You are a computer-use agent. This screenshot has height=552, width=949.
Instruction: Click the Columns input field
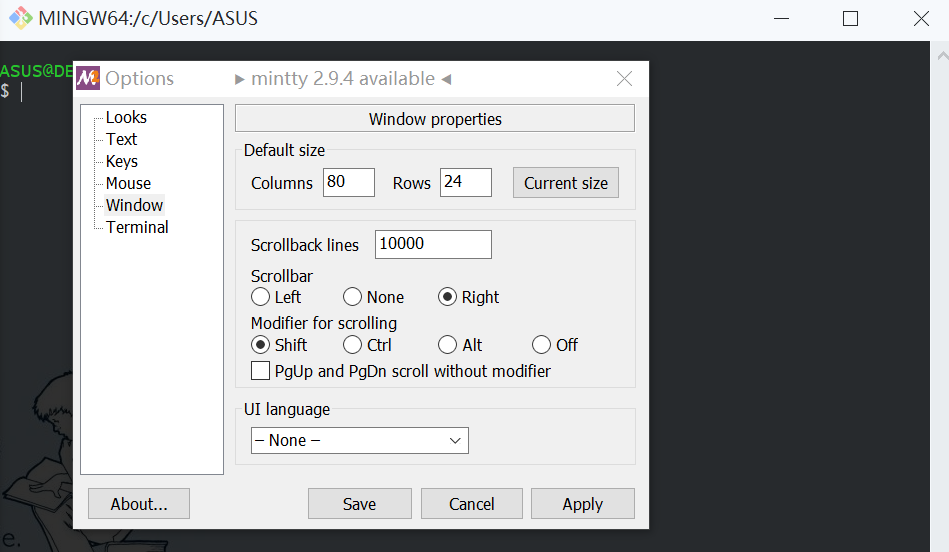[x=349, y=182]
